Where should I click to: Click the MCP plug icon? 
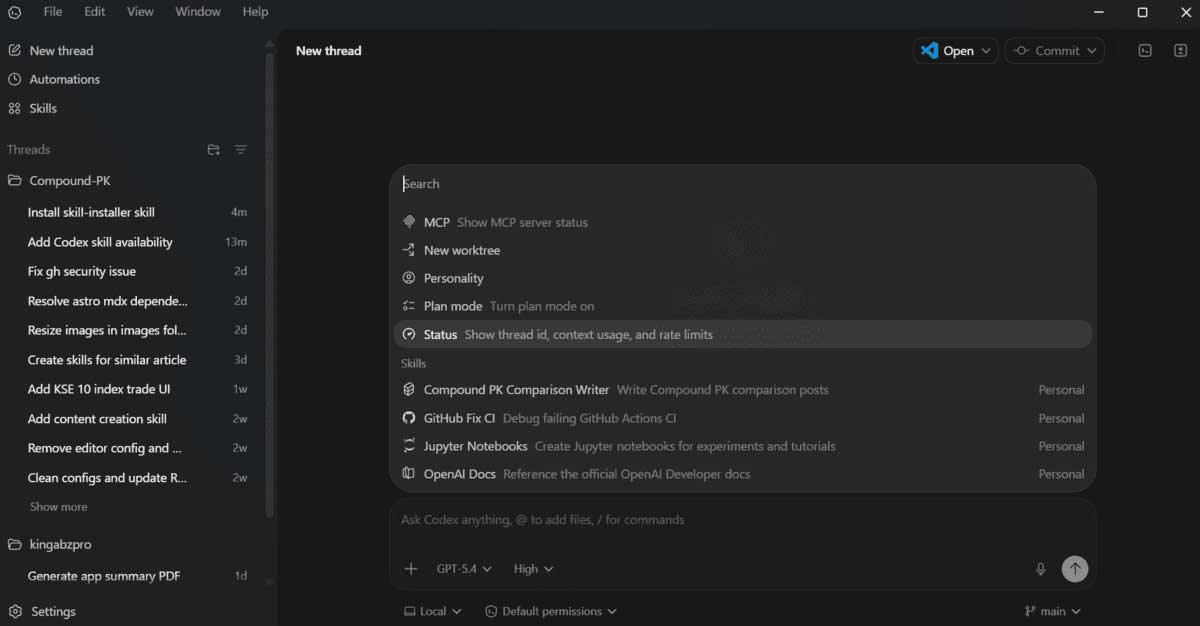point(408,222)
